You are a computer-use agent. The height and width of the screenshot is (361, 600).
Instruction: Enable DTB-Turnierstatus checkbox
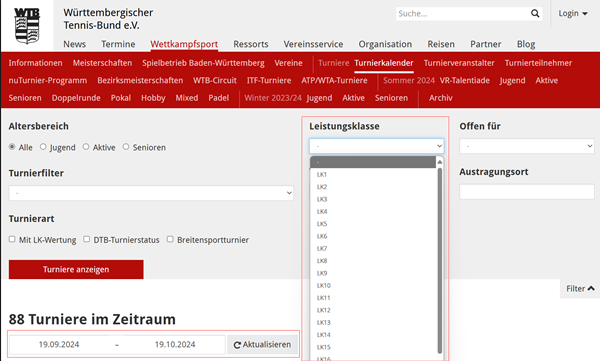click(87, 239)
